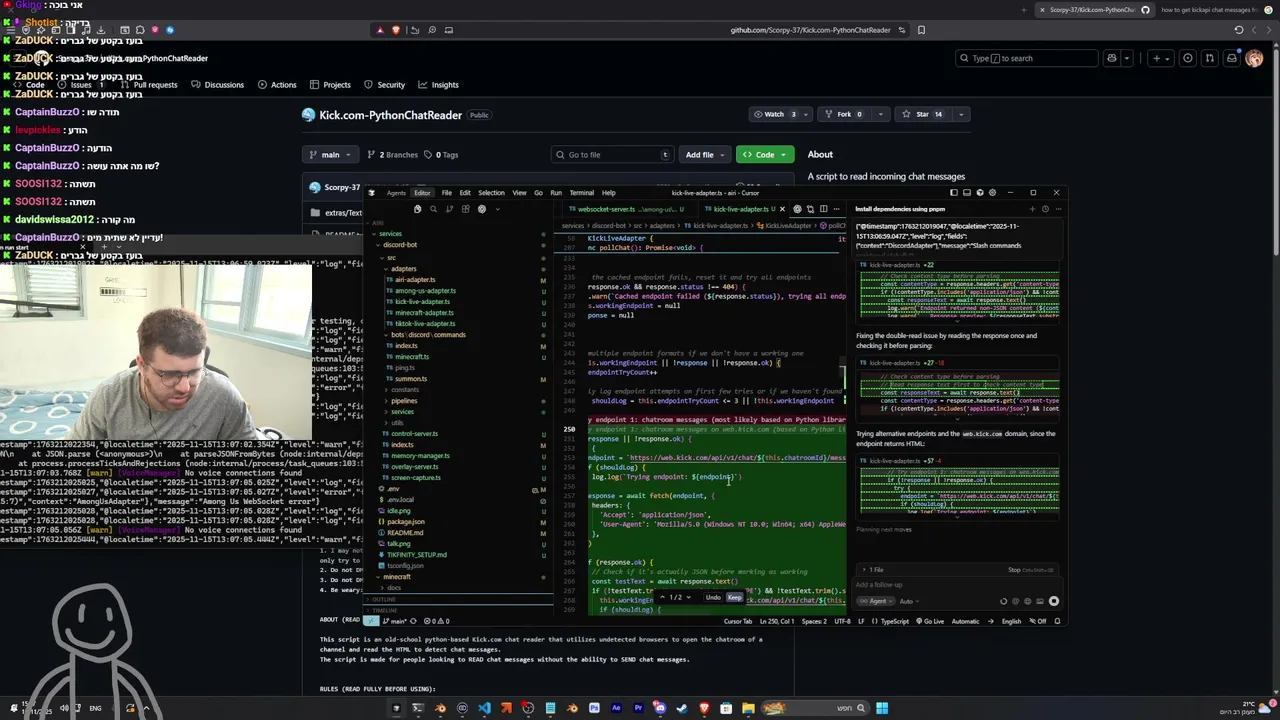1280x720 pixels.
Task: Toggle the panel layout icon in Cursor title bar
Action: 967,192
